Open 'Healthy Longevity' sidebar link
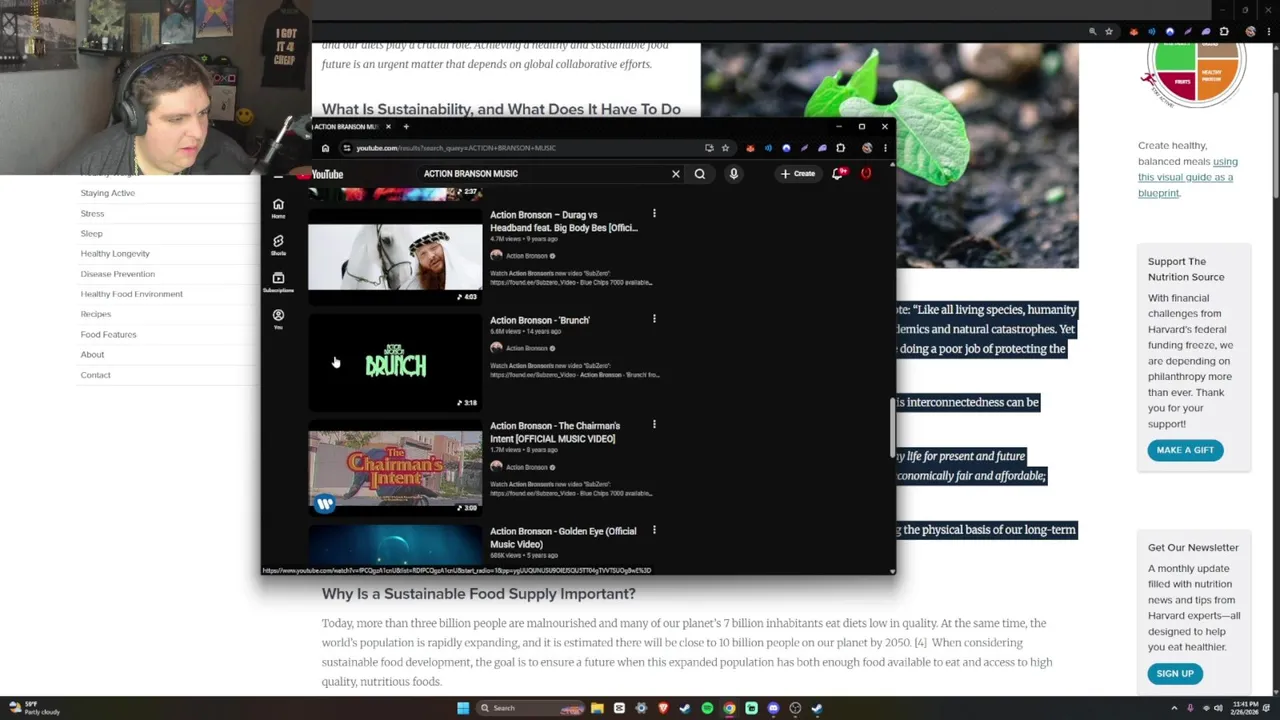The height and width of the screenshot is (720, 1280). coord(115,254)
